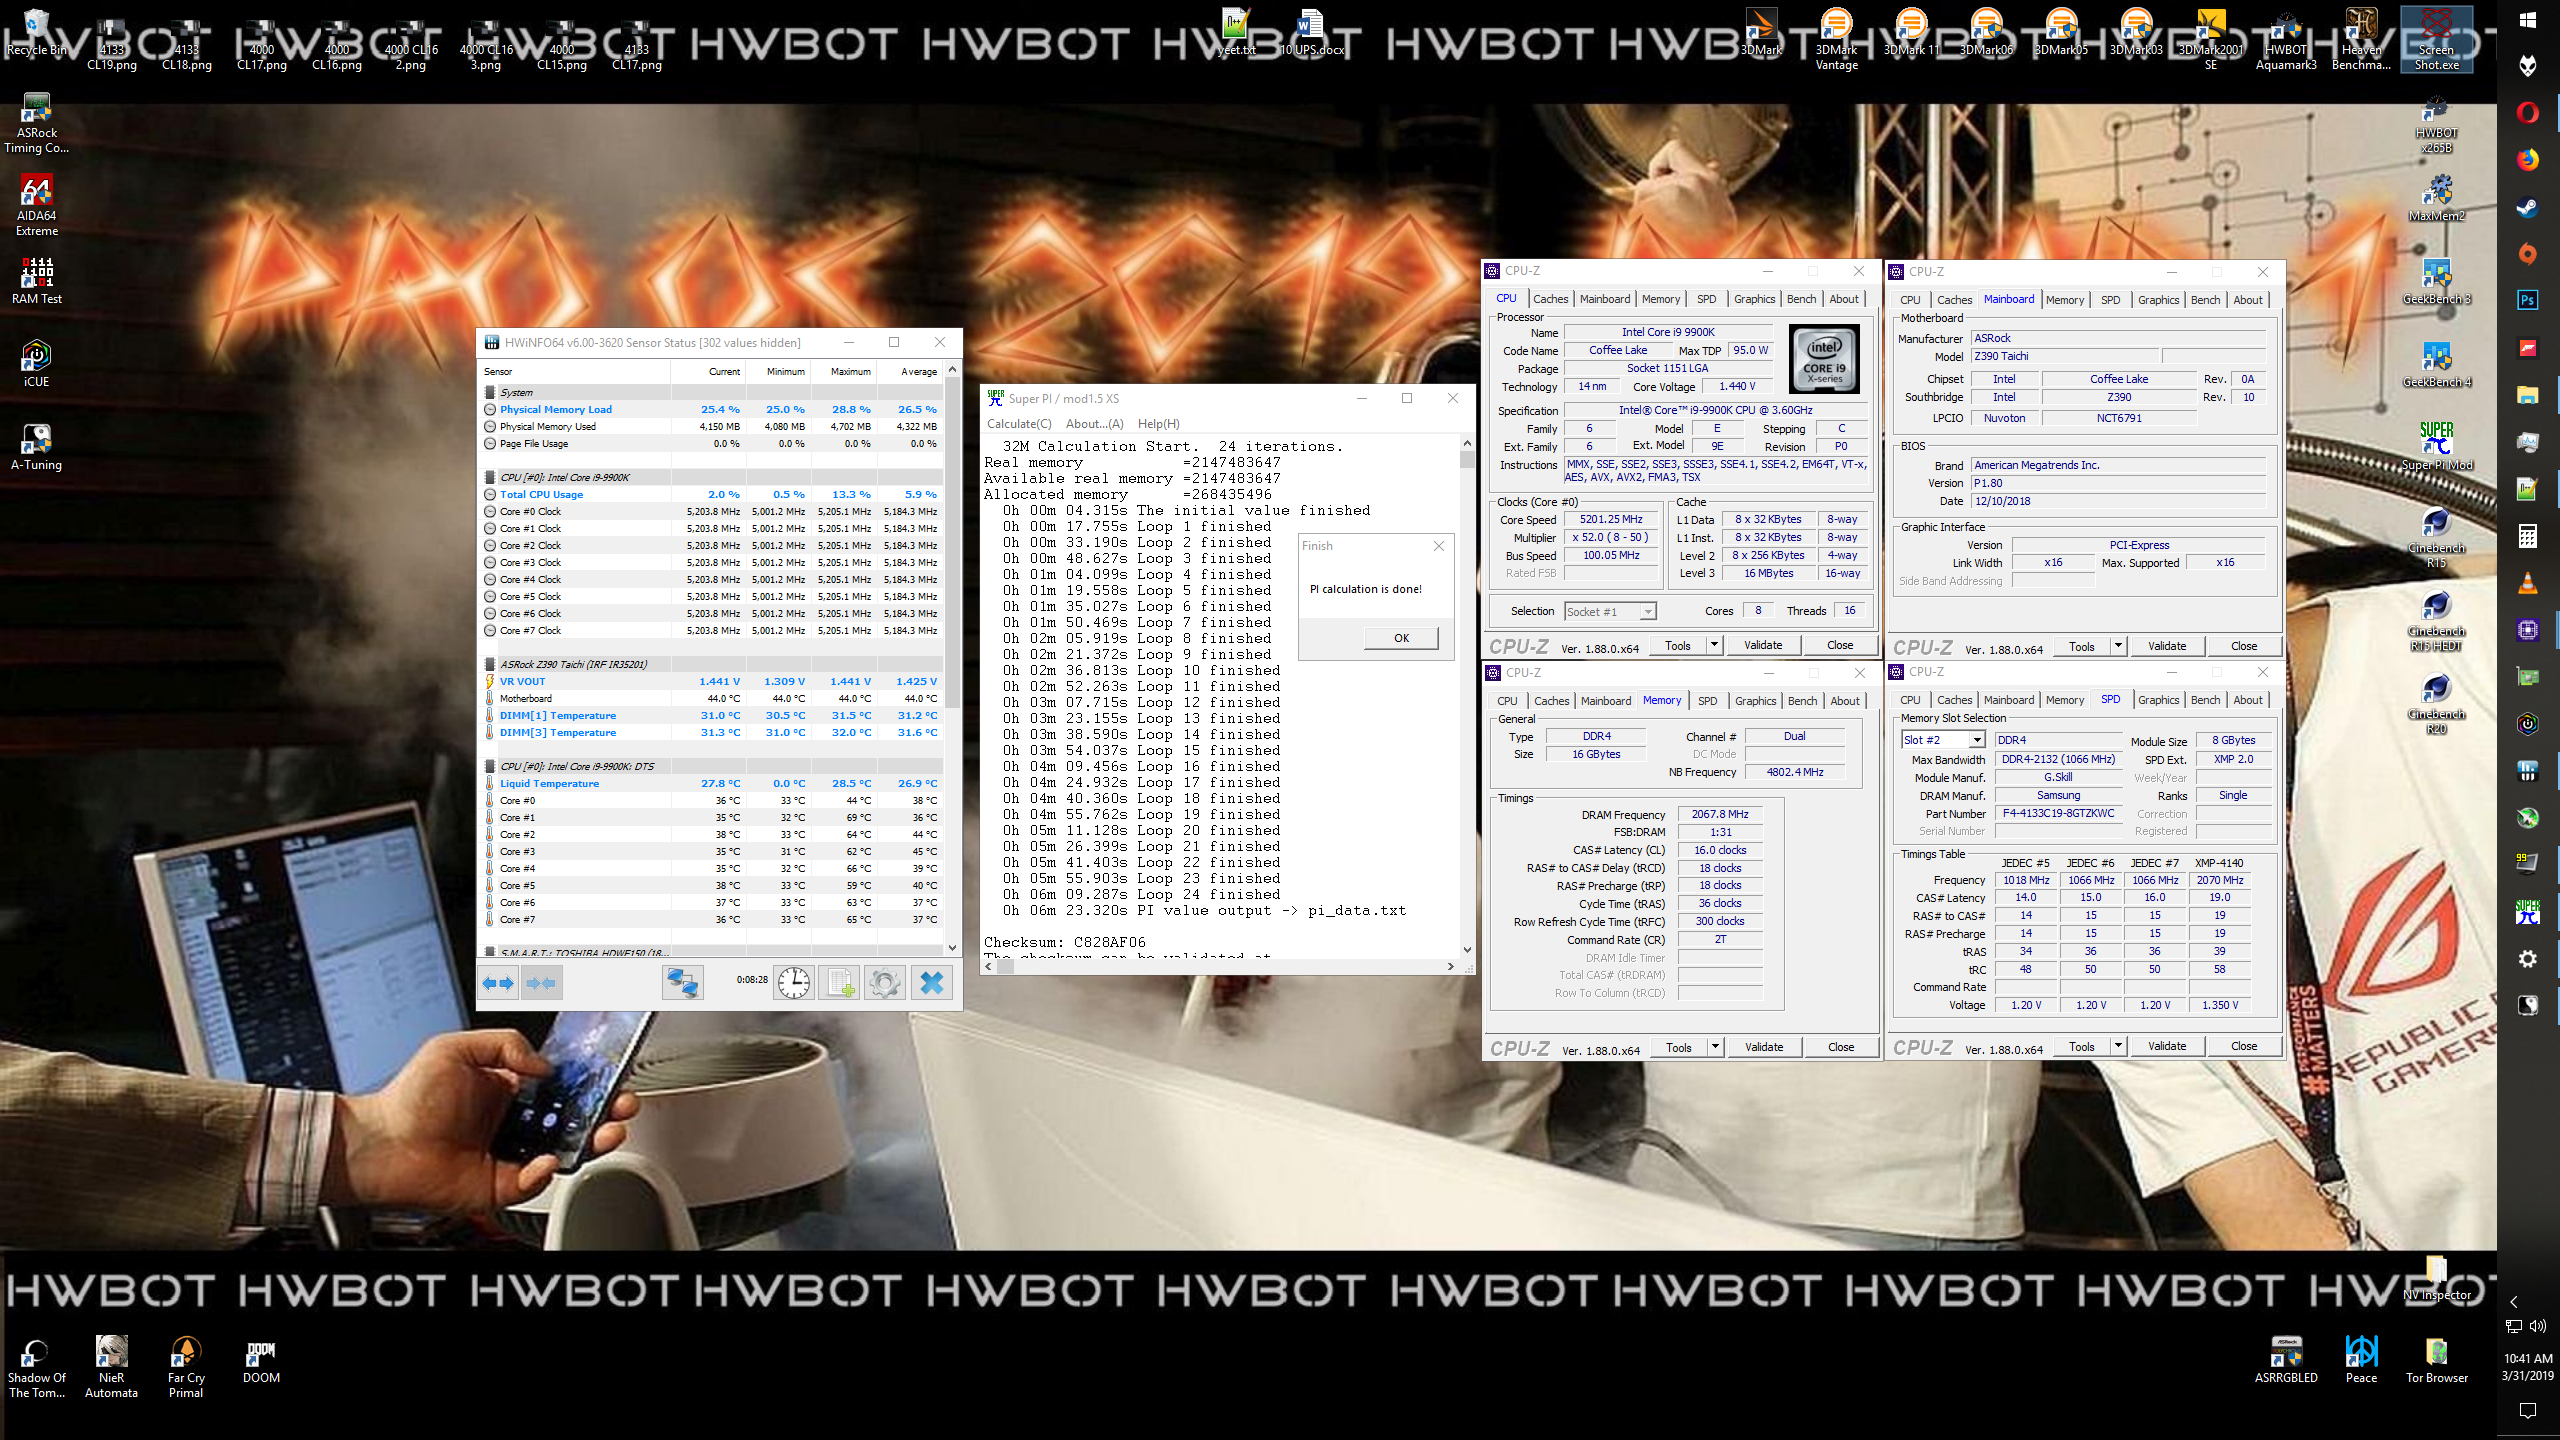
Task: Click Close button in CPU-Z Memory window
Action: coord(1840,1047)
